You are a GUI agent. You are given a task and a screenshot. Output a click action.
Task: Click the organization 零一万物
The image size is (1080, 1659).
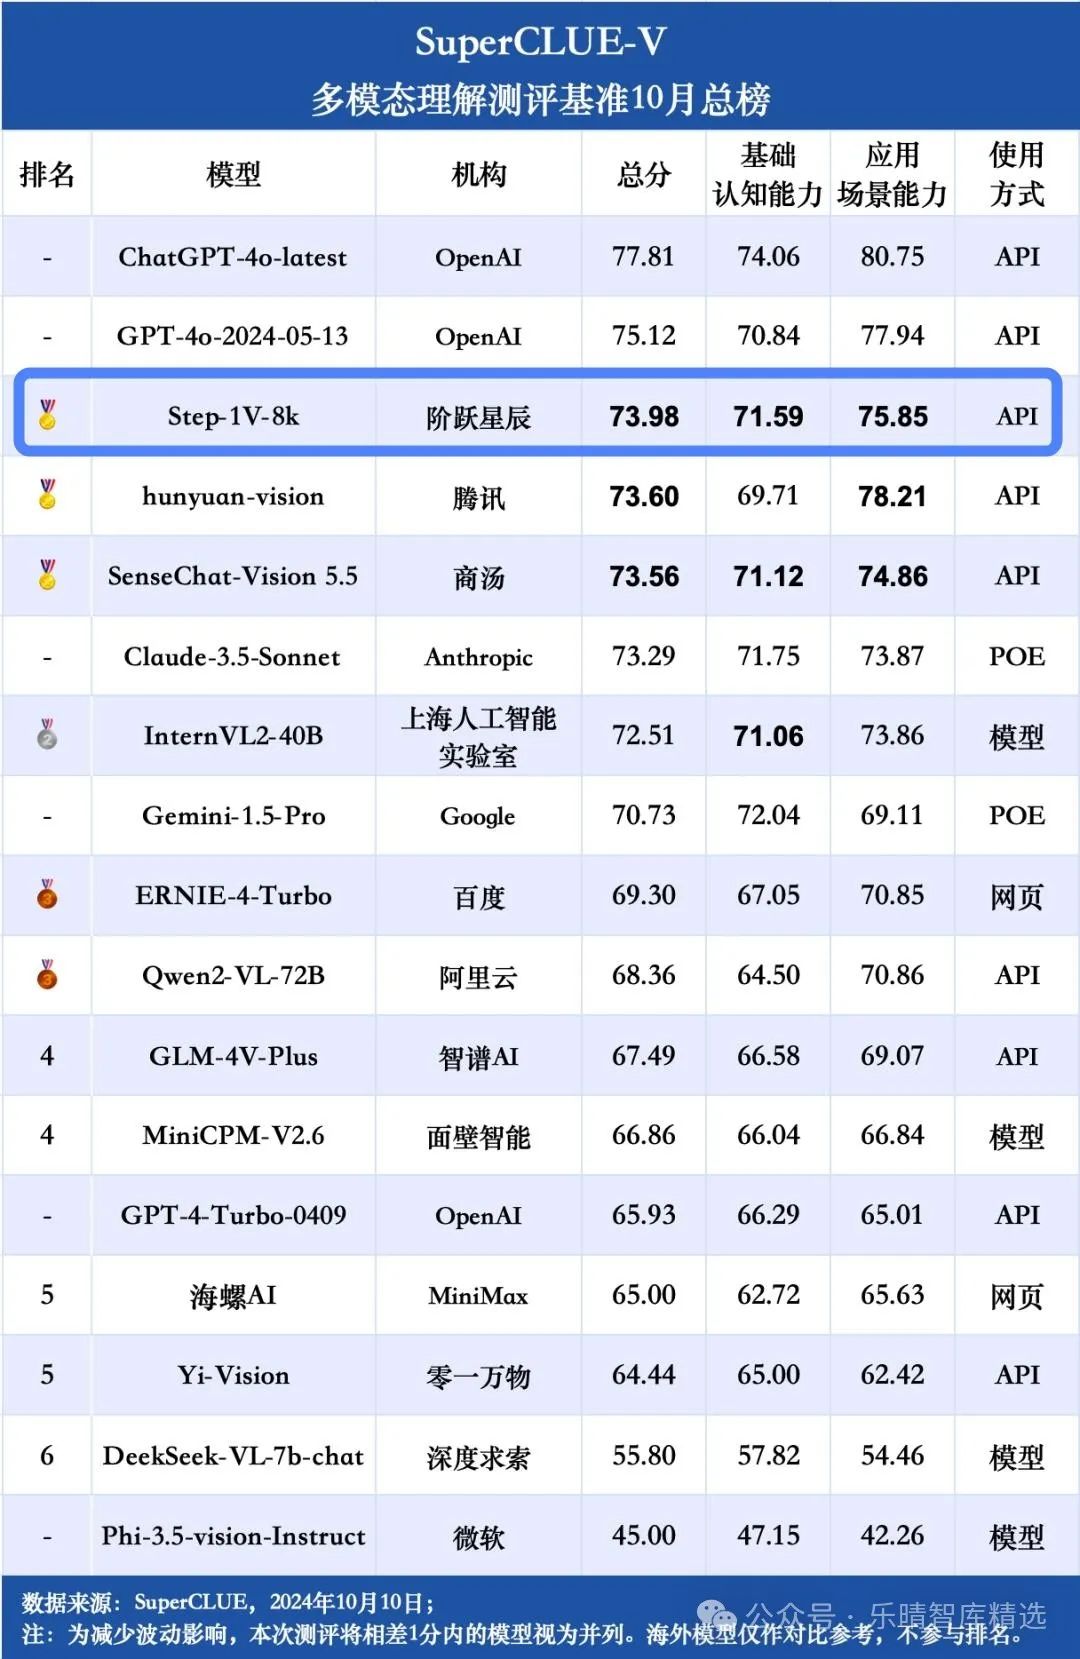(x=478, y=1377)
